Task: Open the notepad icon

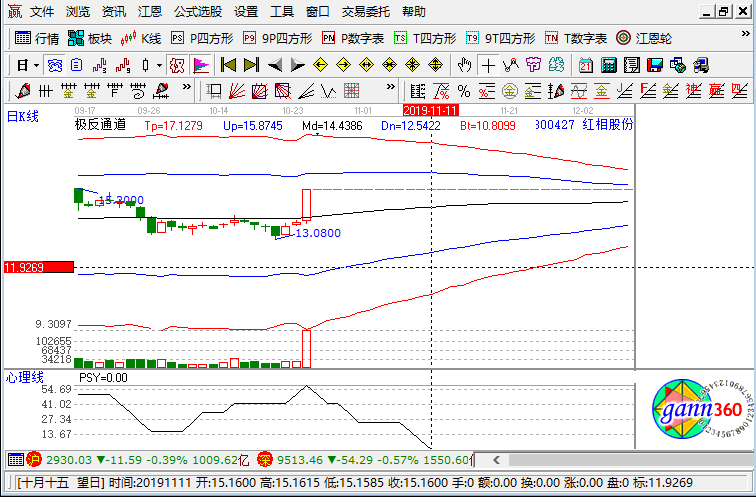Action: point(632,65)
